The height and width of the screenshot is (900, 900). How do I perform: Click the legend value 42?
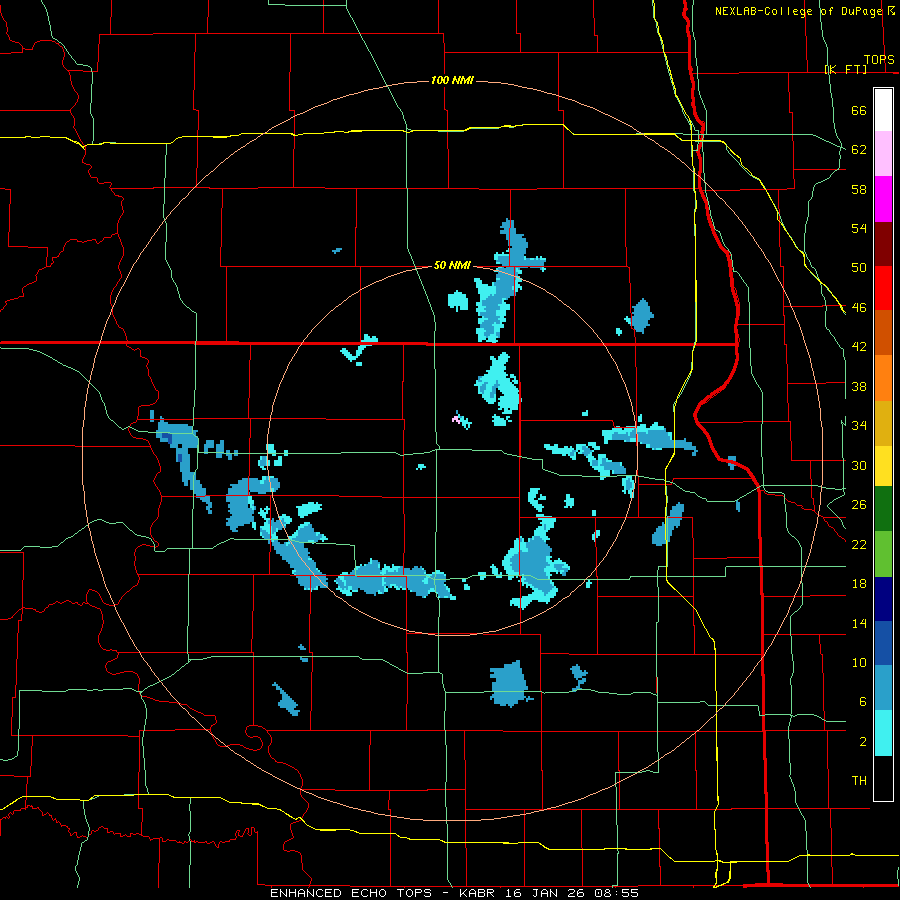point(859,347)
